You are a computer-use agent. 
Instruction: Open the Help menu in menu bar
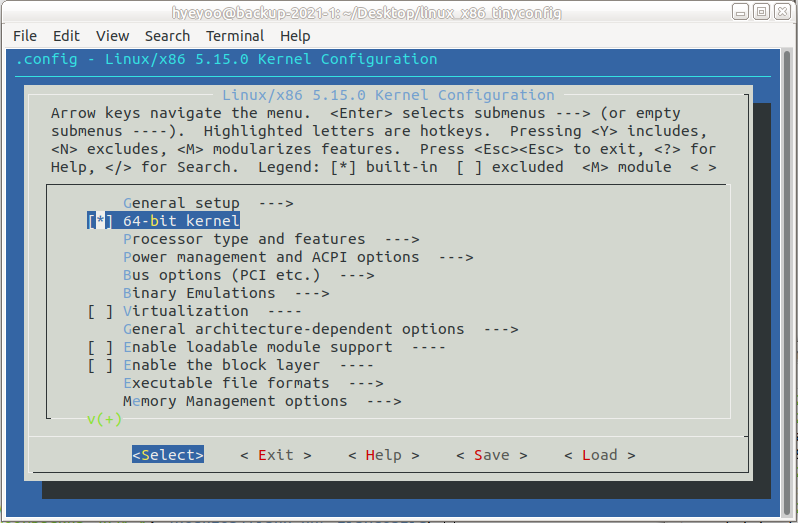295,36
